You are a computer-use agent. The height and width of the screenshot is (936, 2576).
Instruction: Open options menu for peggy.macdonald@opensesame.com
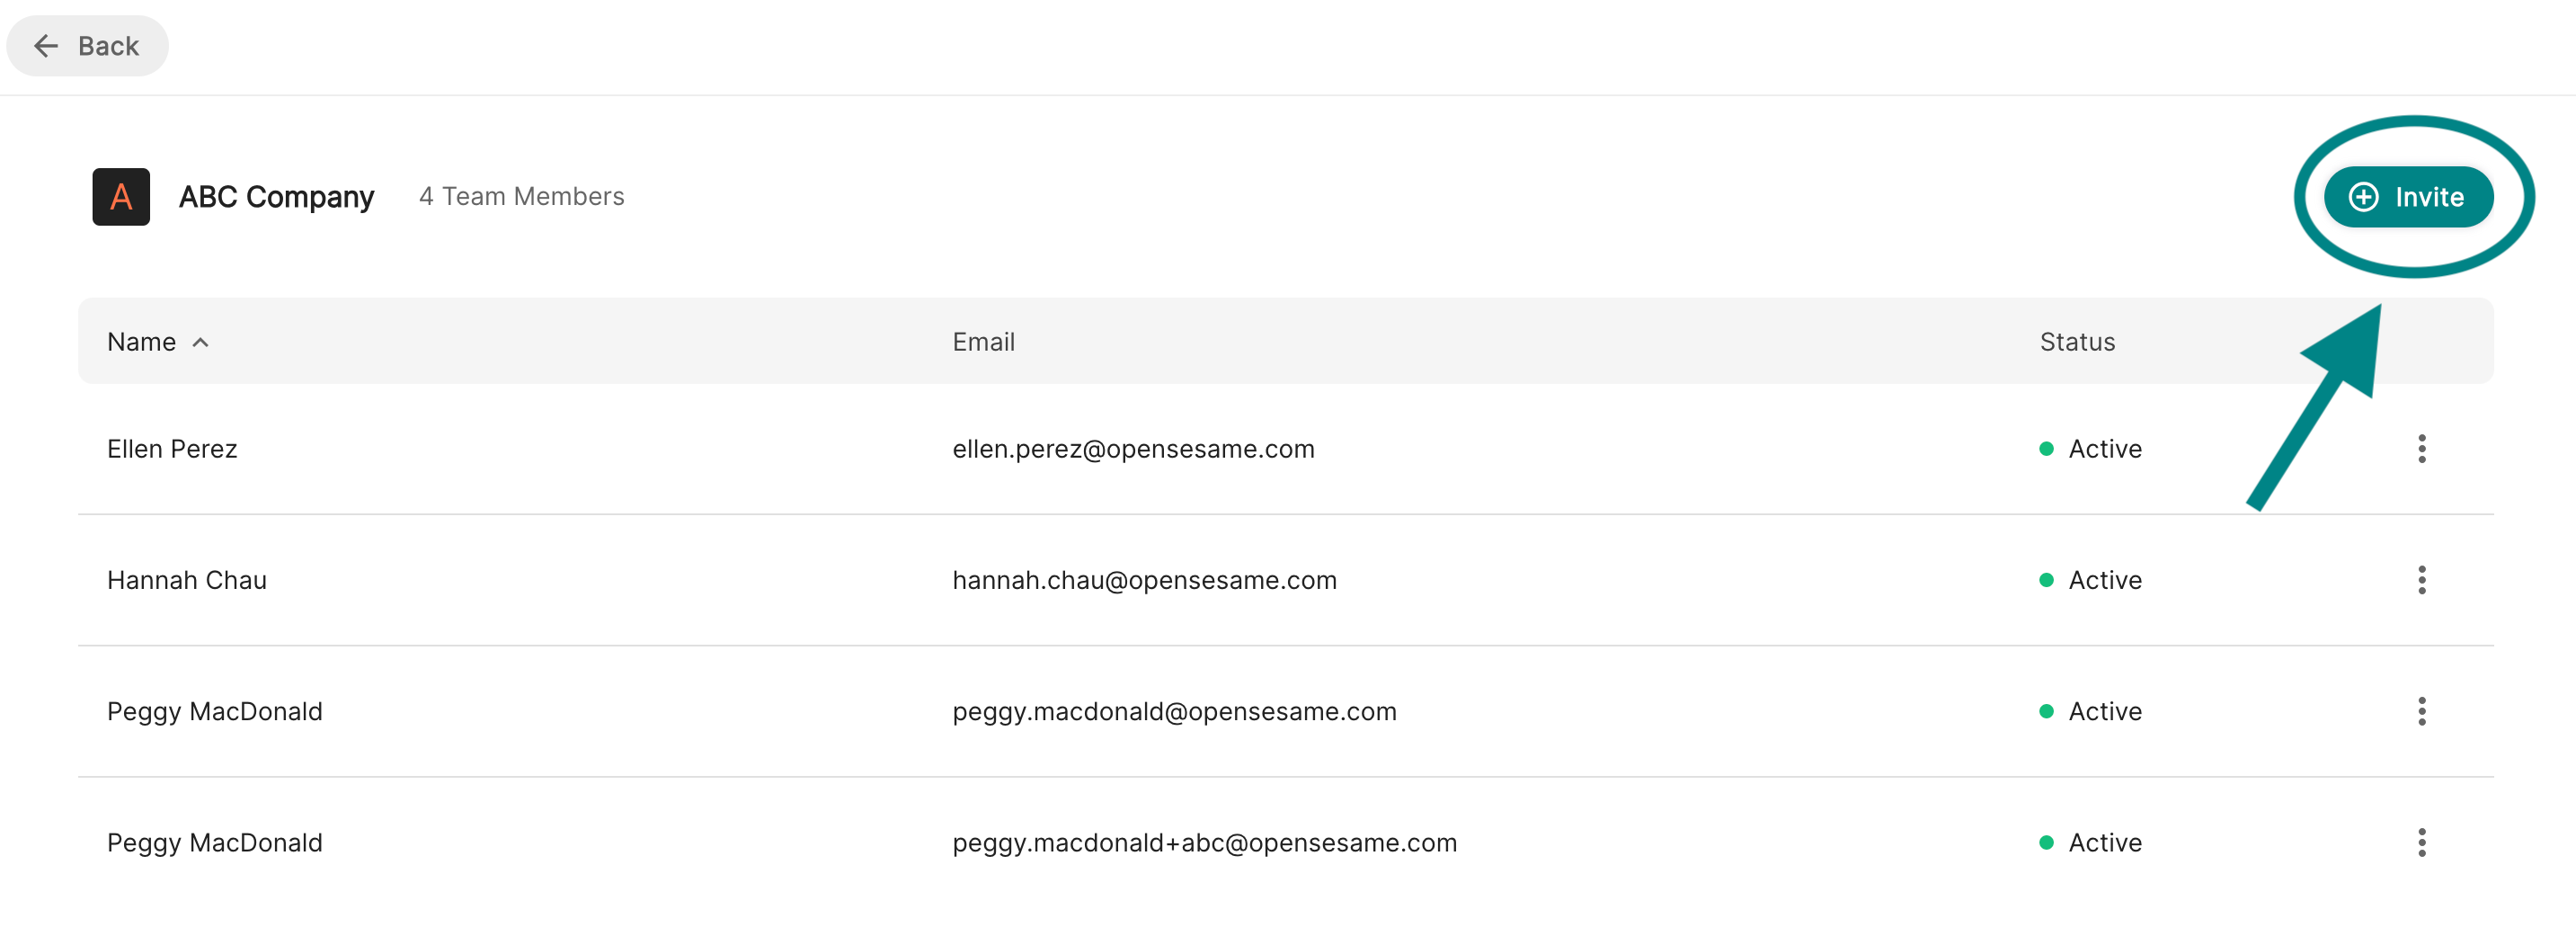[2421, 711]
